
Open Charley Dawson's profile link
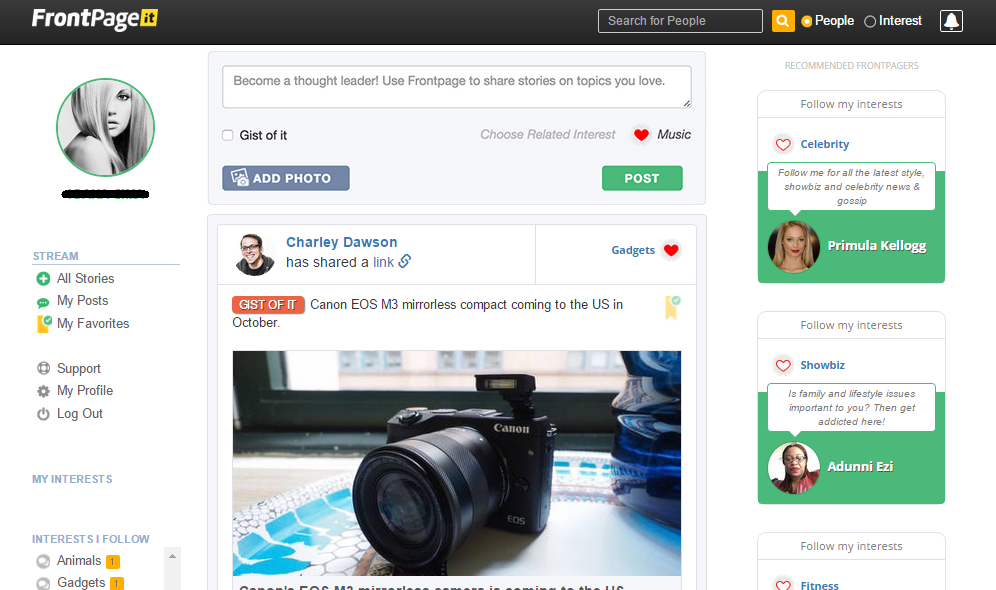click(342, 242)
